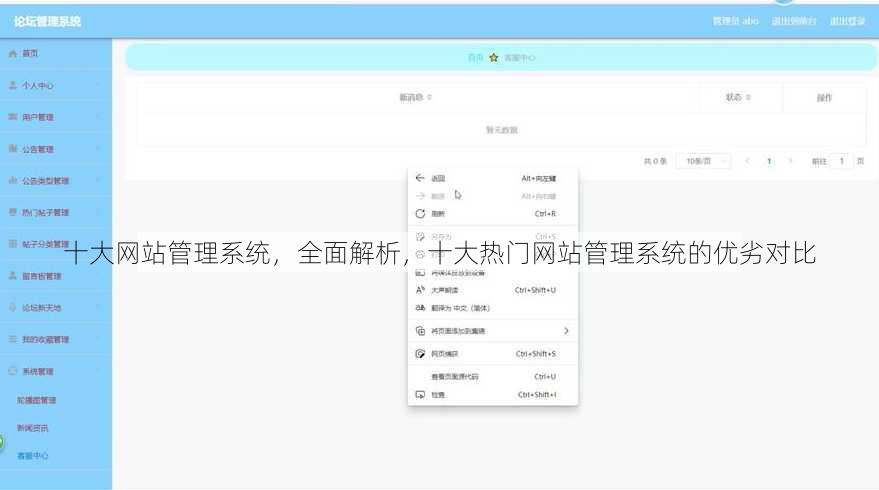Click the 退出登录 link in the header
879x490 pixels.
point(847,21)
